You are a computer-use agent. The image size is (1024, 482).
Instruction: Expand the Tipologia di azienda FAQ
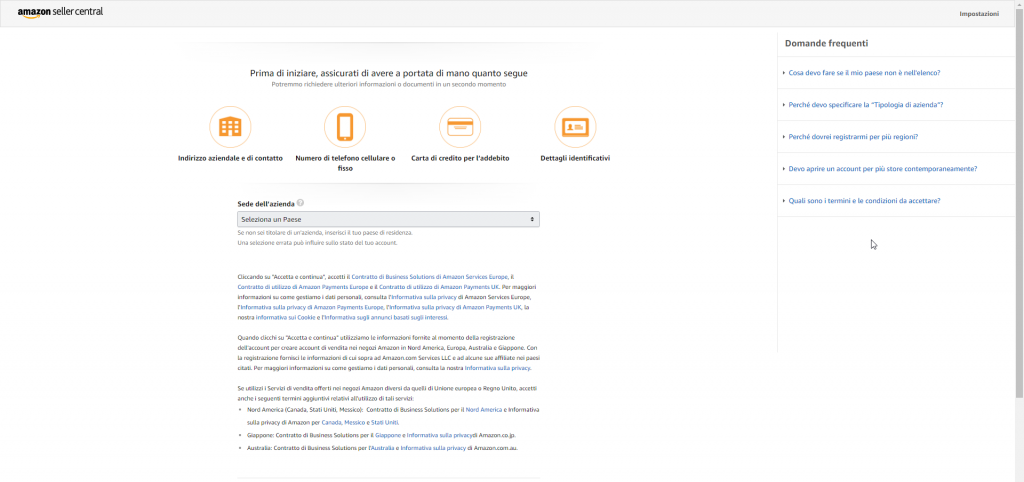point(866,105)
